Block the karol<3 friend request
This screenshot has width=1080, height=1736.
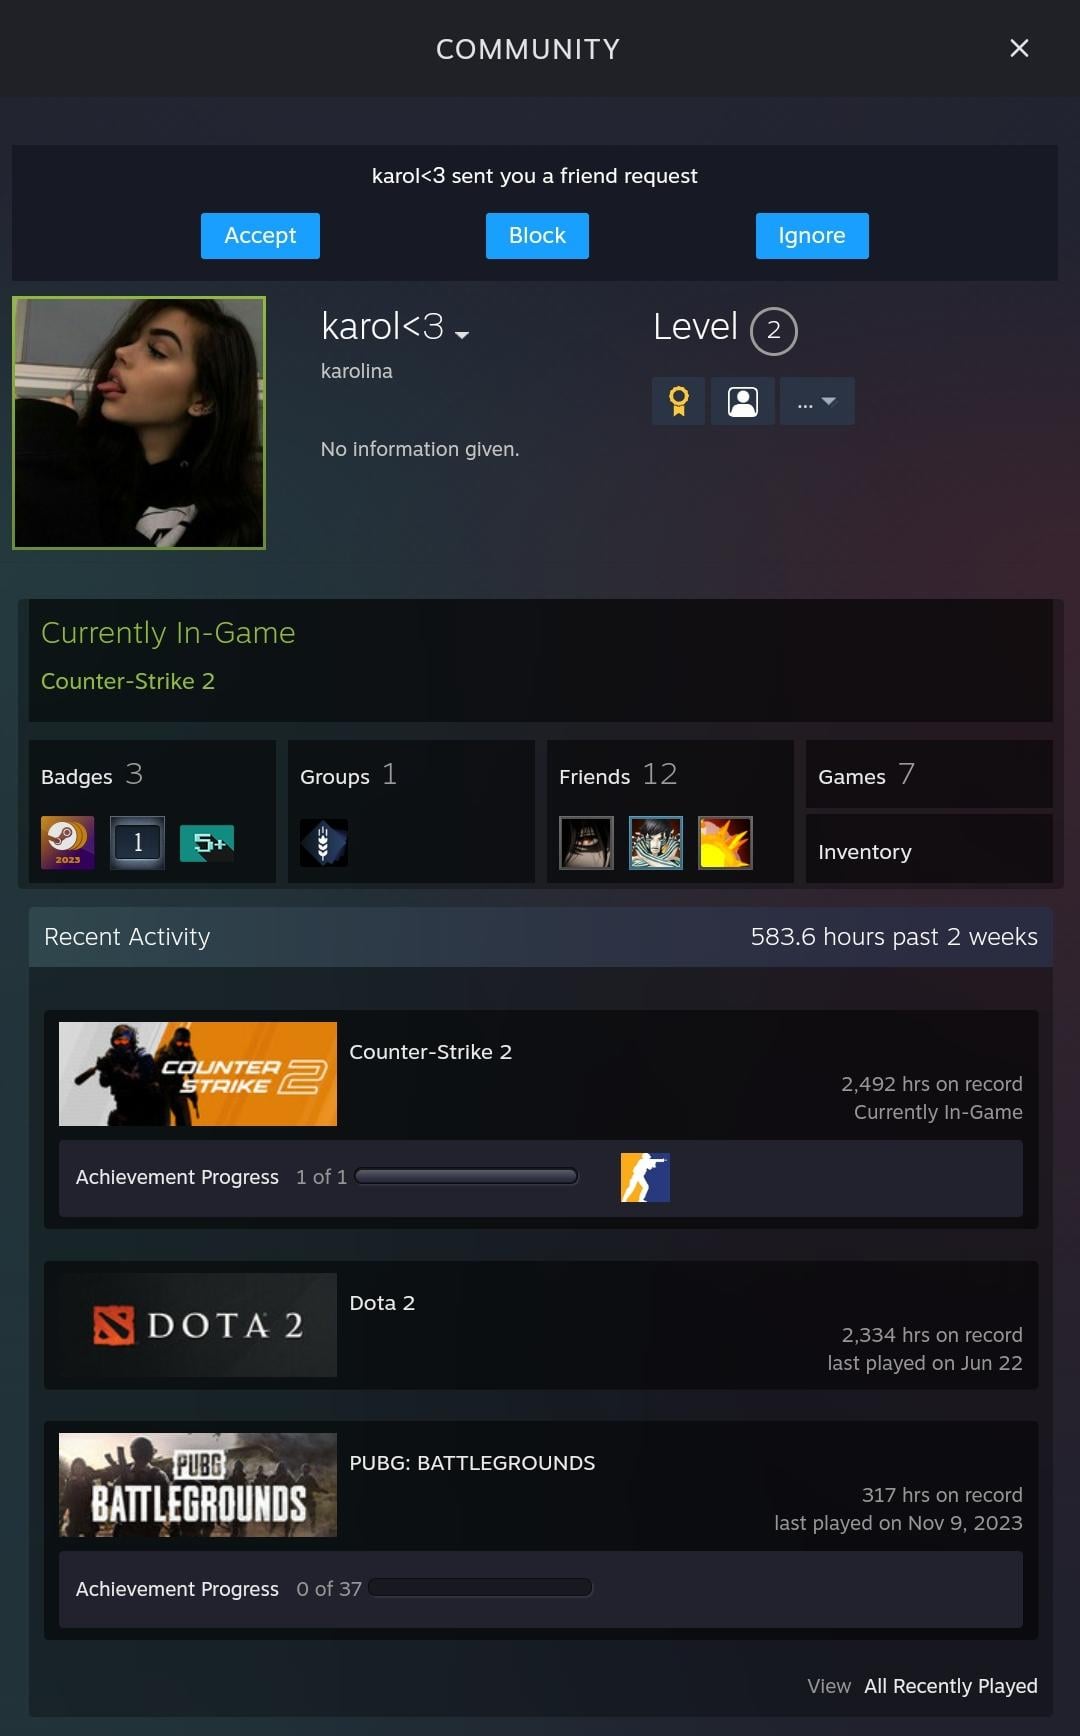click(537, 236)
